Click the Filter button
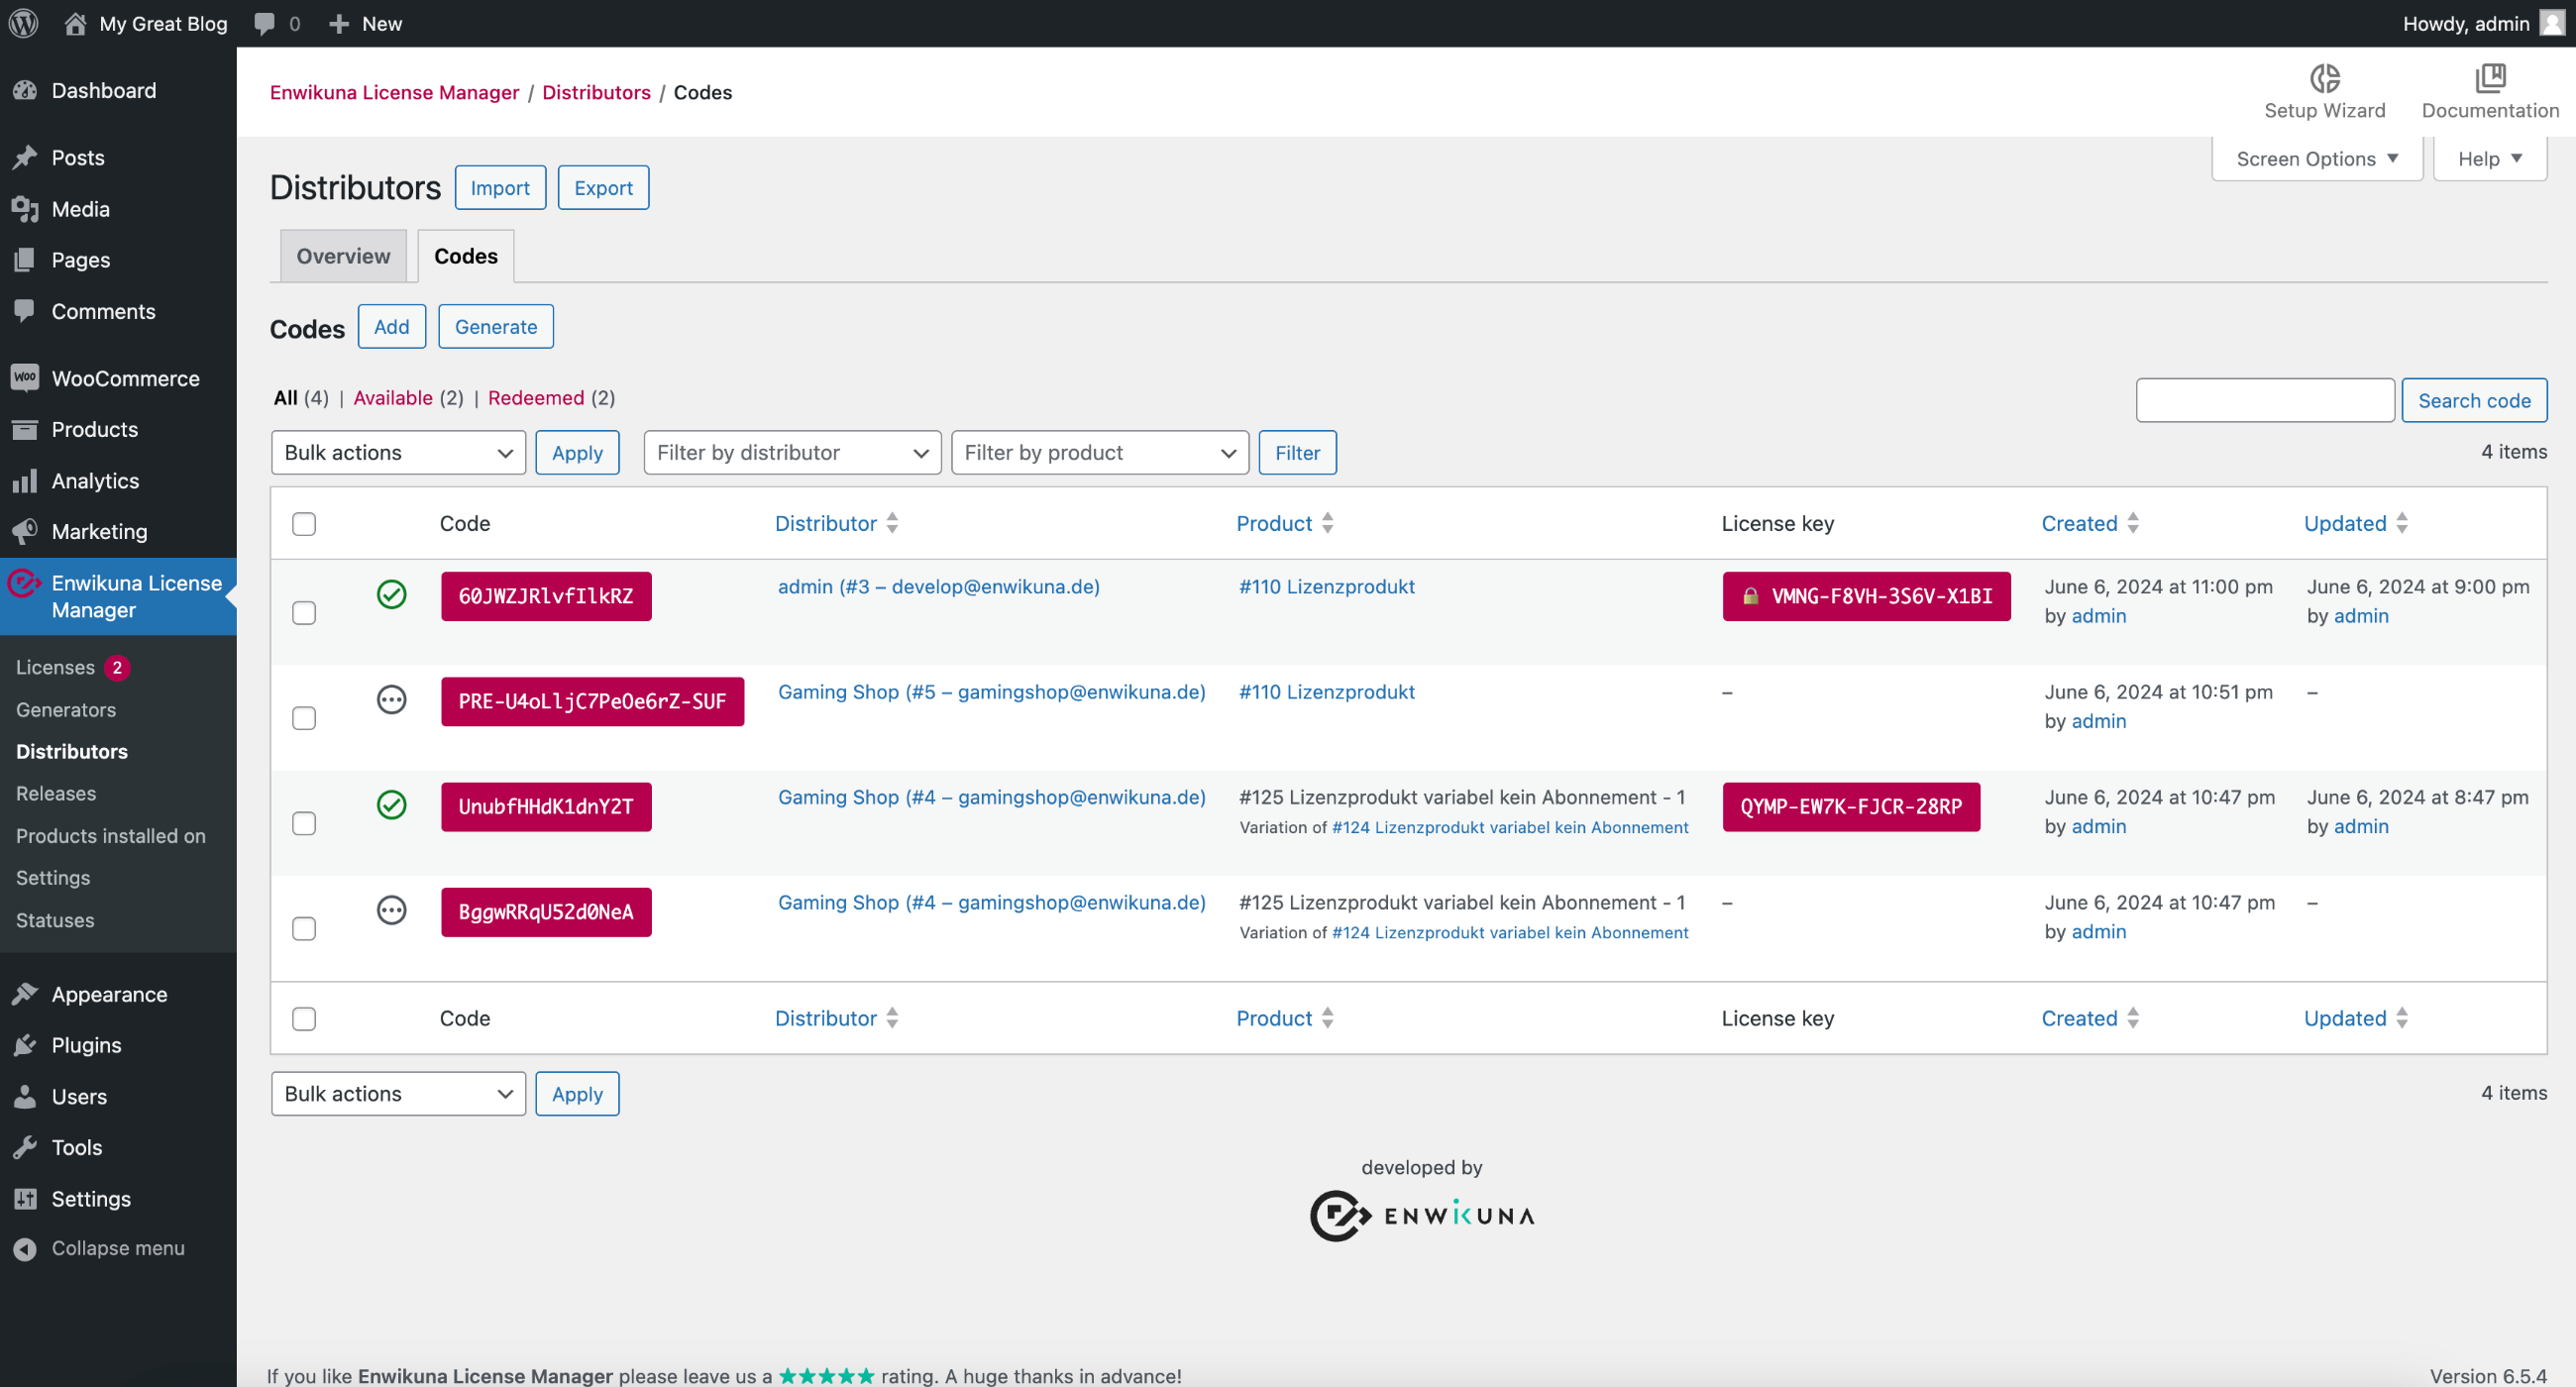 (x=1297, y=453)
